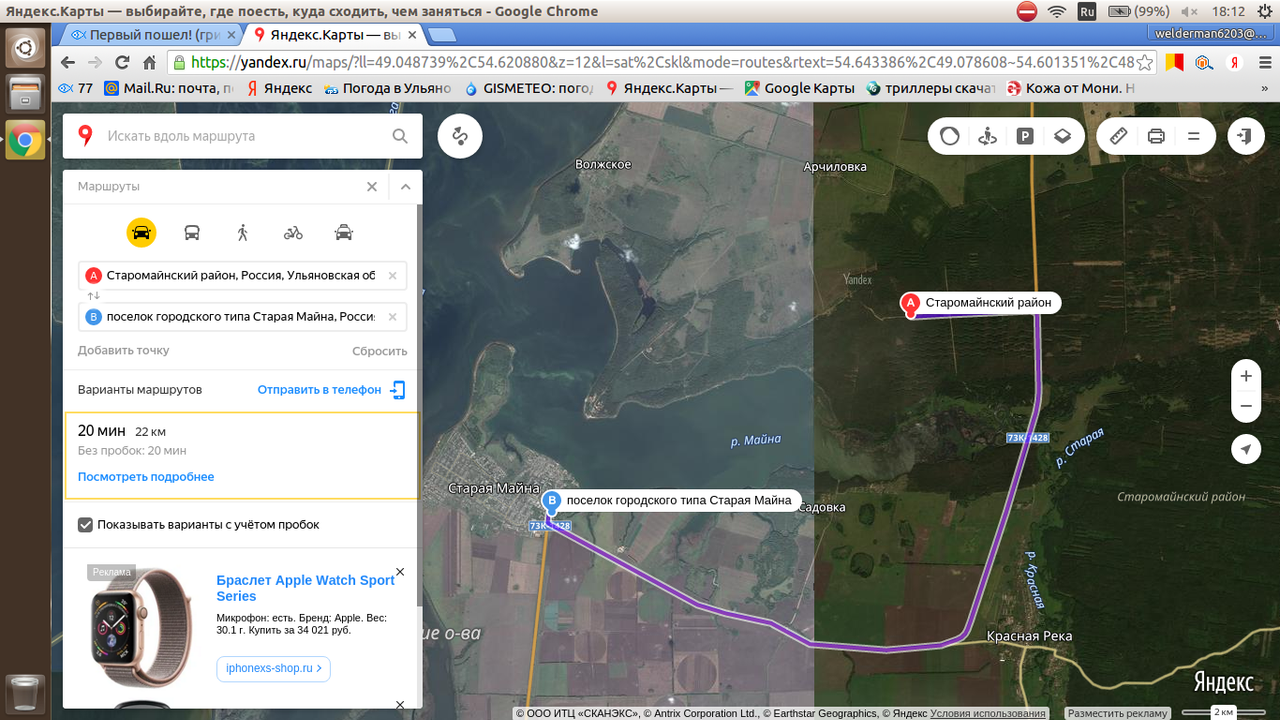This screenshot has height=720, width=1280.
Task: Open Files launcher icon in dock
Action: coord(25,94)
